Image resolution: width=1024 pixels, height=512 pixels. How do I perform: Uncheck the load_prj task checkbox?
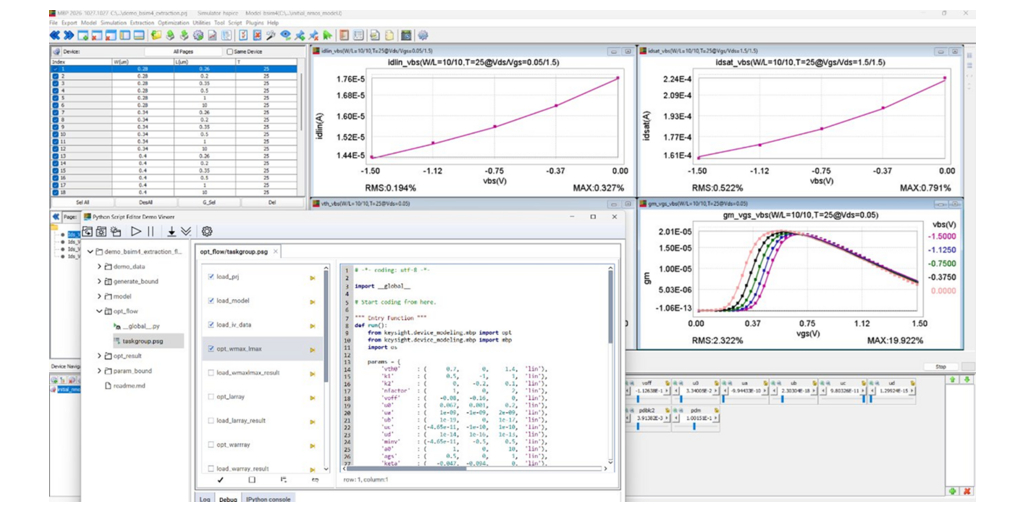[211, 276]
